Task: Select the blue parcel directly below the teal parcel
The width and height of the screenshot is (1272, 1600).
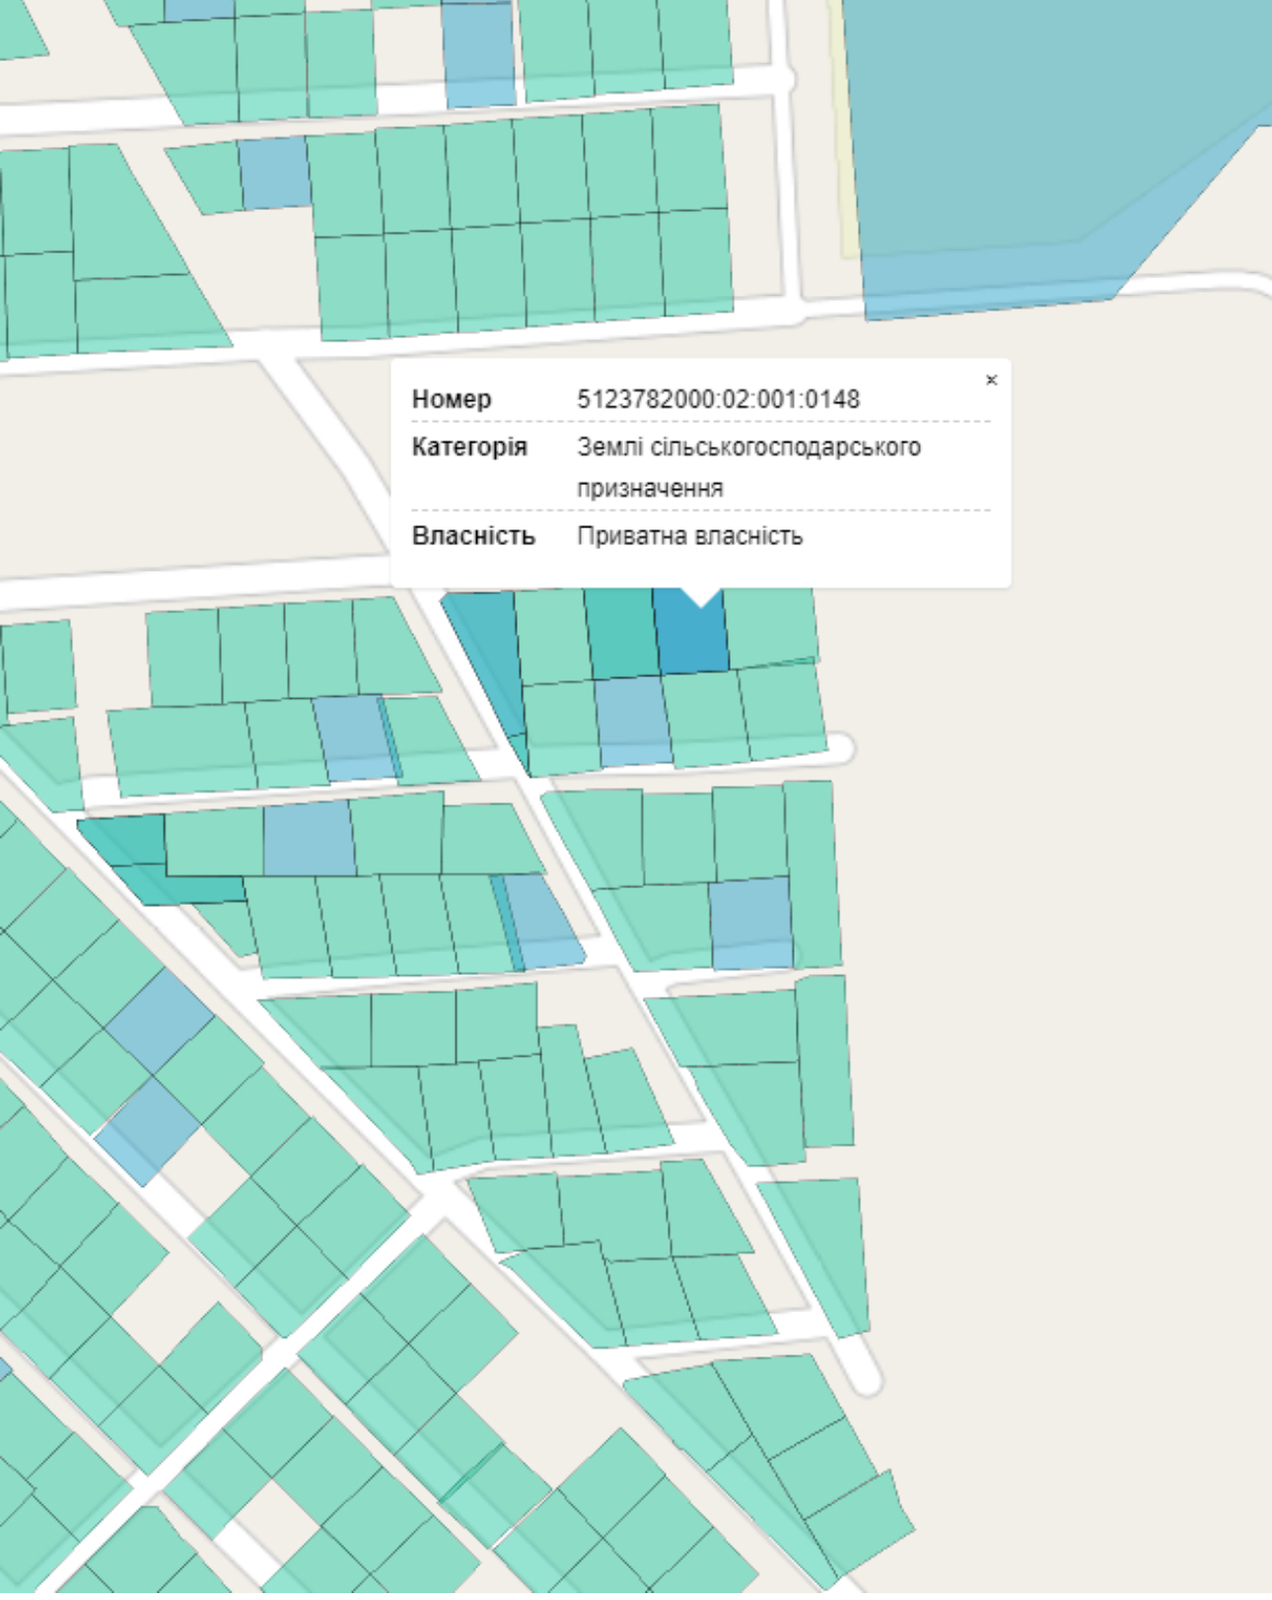Action: (x=633, y=720)
